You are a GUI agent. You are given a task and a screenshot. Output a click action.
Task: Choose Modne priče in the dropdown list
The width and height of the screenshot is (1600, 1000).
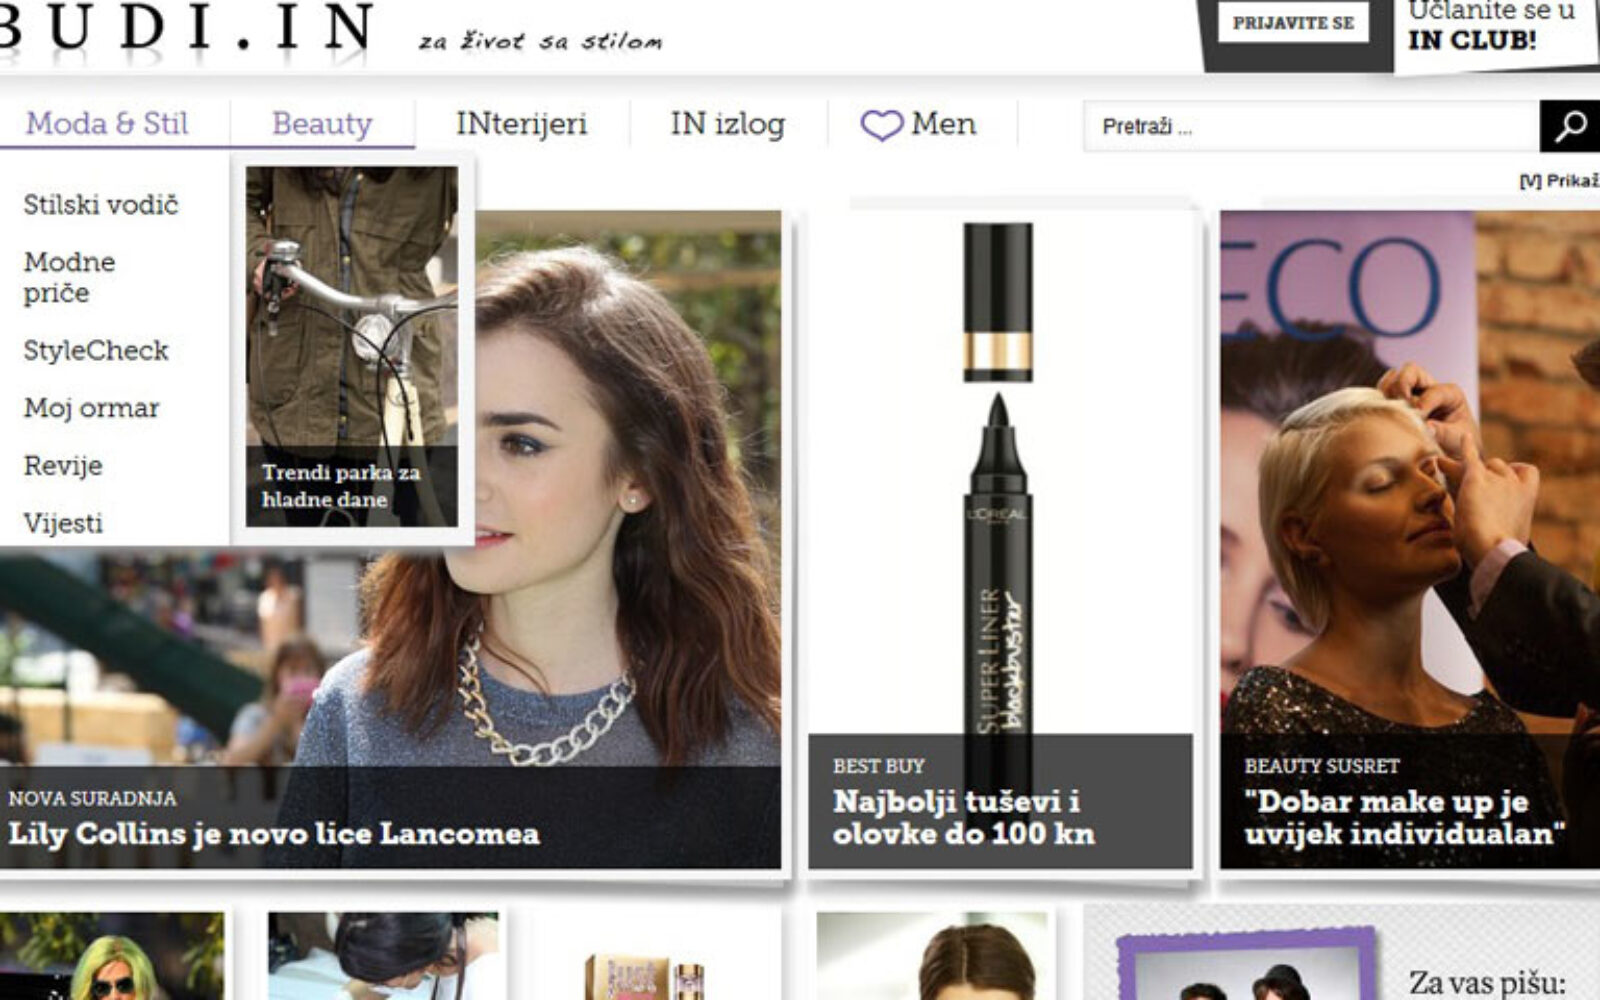point(70,277)
